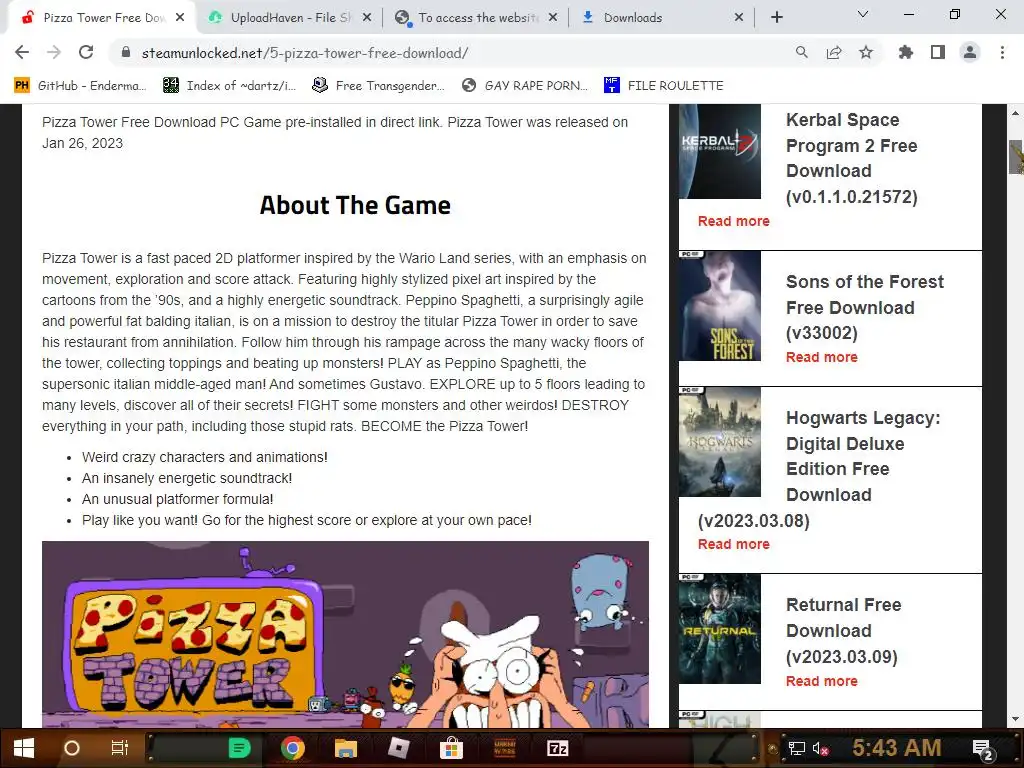Reload the current page

tap(86, 52)
